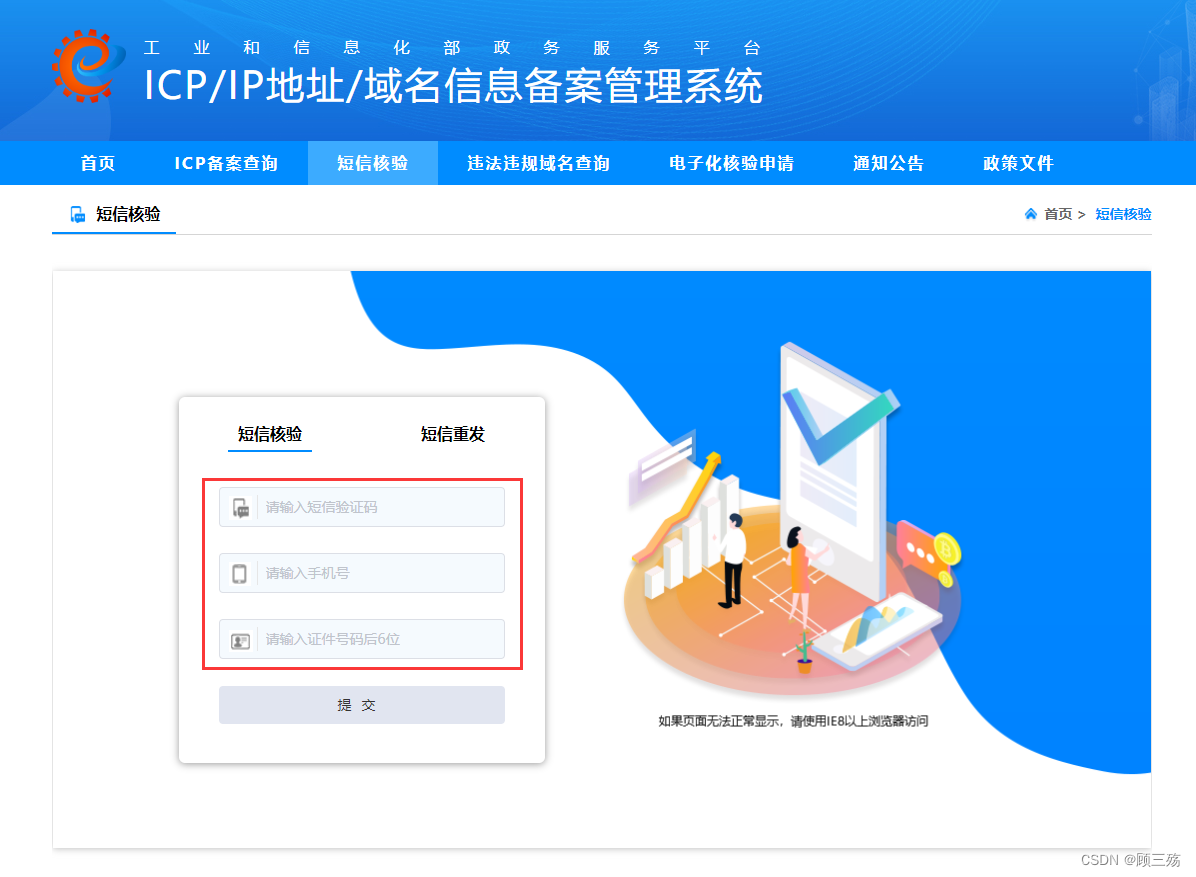This screenshot has width=1196, height=877.
Task: Focus the mobile phone number input
Action: [362, 573]
